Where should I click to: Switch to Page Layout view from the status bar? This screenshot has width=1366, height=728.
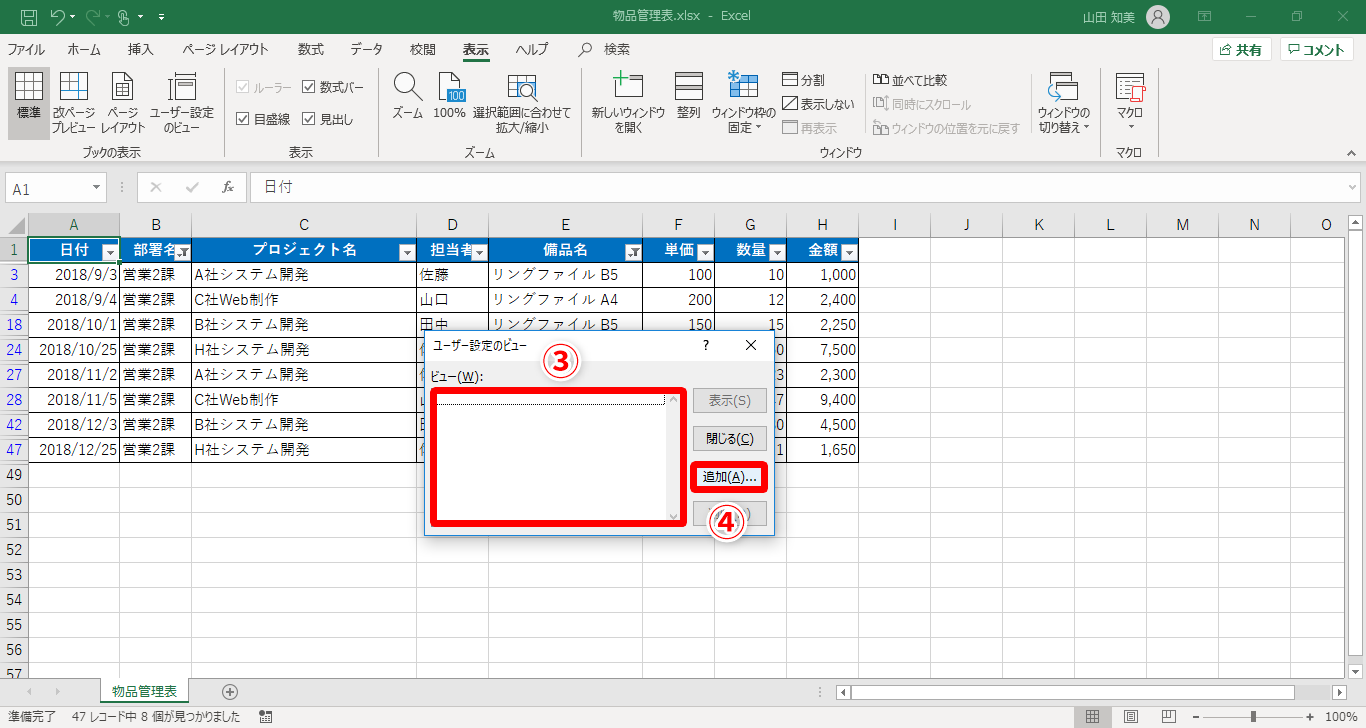(x=1130, y=716)
